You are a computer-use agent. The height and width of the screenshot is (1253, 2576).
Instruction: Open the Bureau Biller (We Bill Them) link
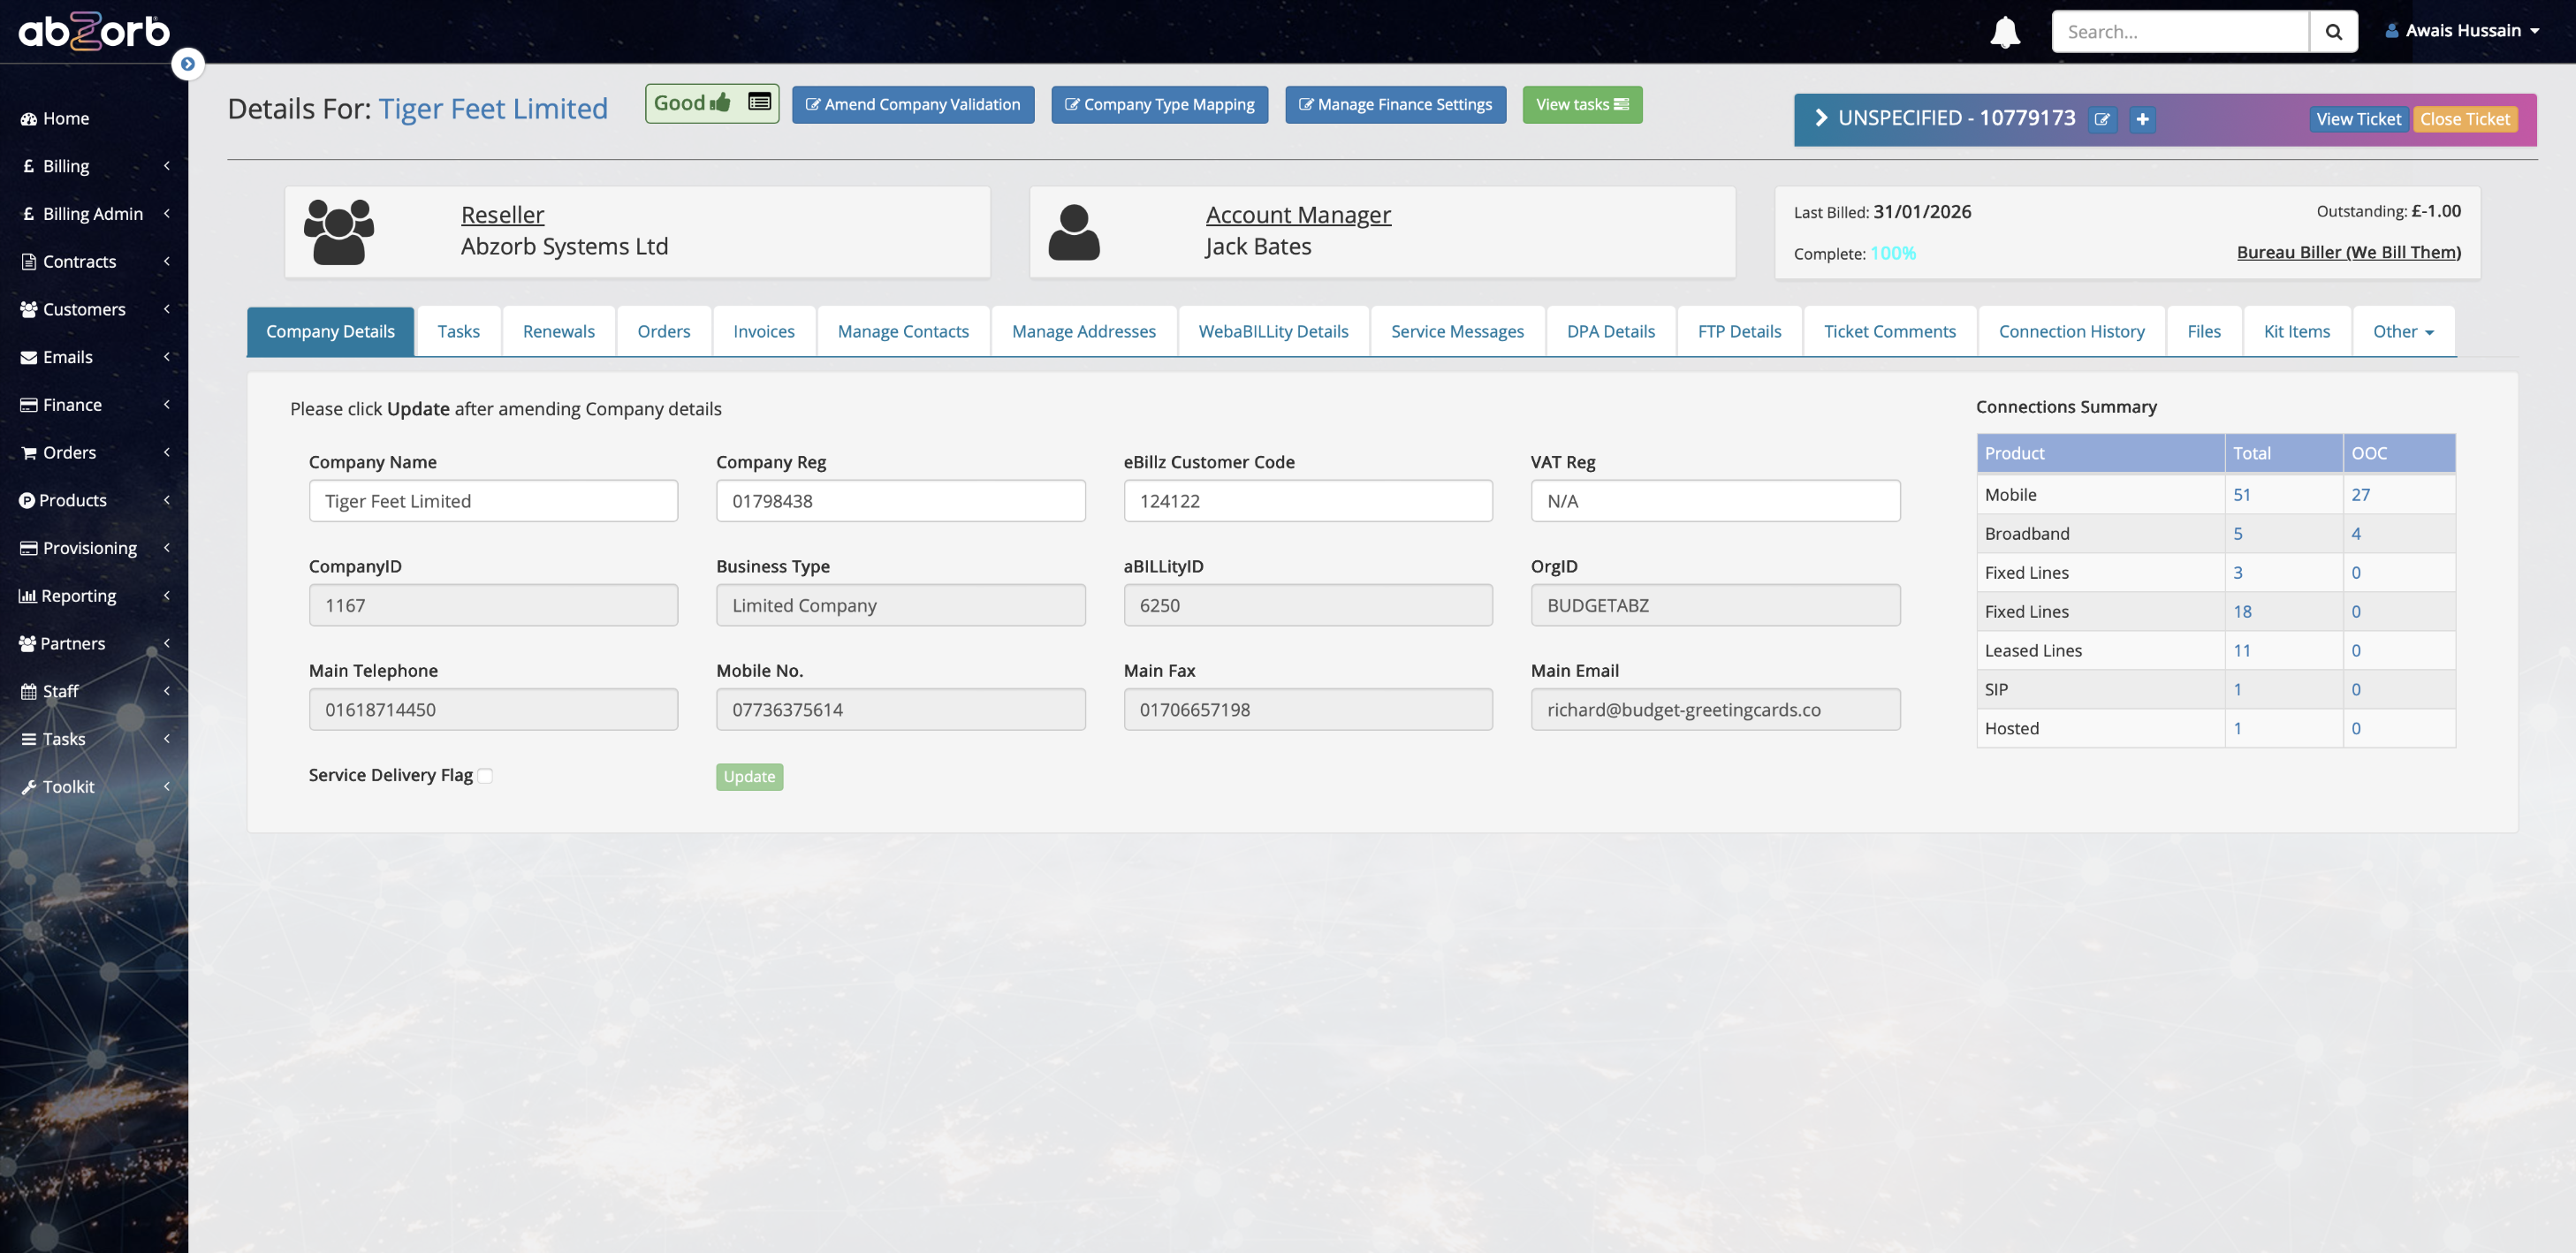(2348, 252)
